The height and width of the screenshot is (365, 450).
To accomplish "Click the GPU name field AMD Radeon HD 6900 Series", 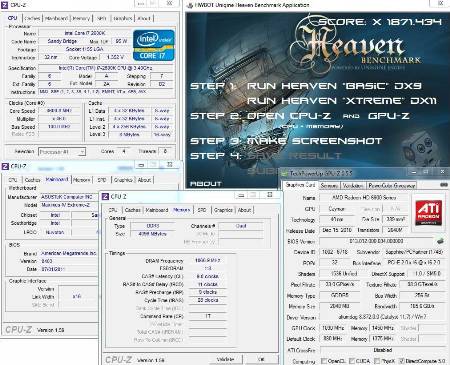I will [x=363, y=198].
